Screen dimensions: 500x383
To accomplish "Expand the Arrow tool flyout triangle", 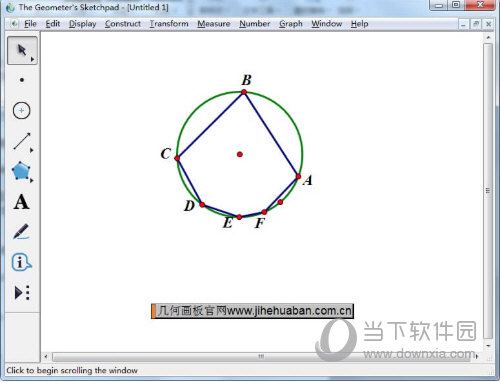I will (x=32, y=59).
